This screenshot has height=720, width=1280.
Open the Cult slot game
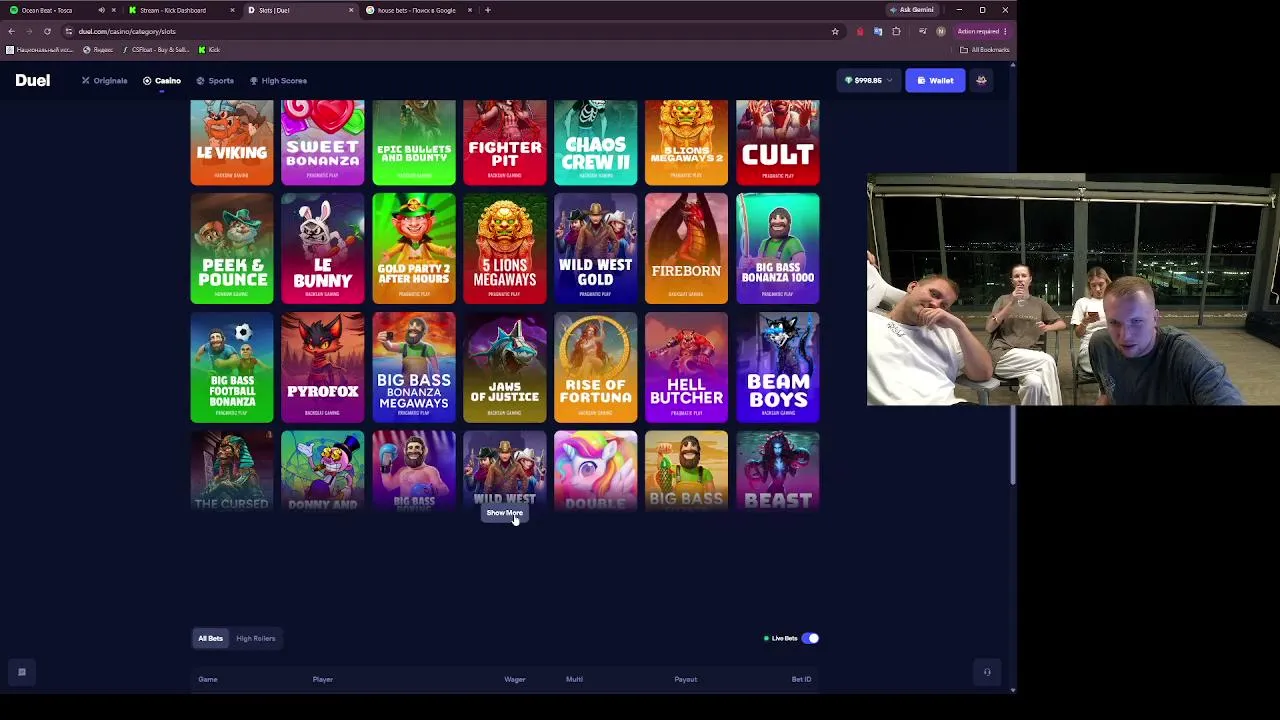coord(778,142)
